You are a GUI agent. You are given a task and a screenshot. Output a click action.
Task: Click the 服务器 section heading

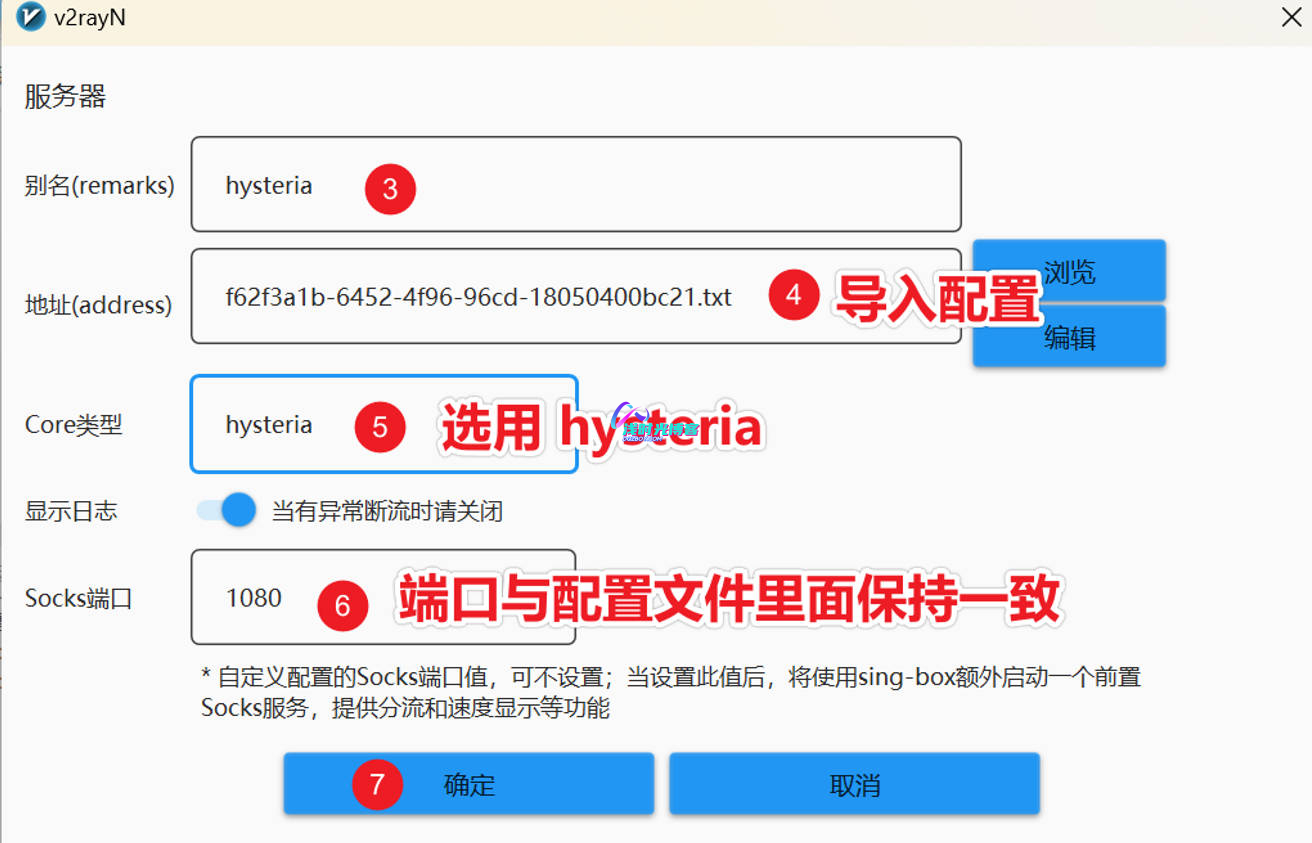click(x=65, y=97)
